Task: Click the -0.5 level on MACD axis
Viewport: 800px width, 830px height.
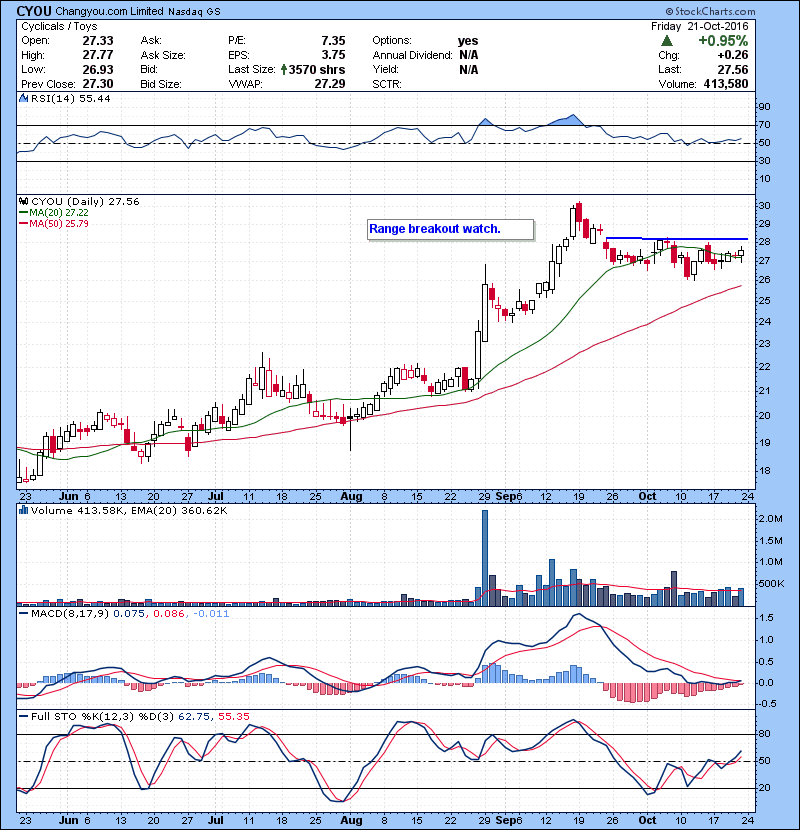Action: (x=766, y=704)
